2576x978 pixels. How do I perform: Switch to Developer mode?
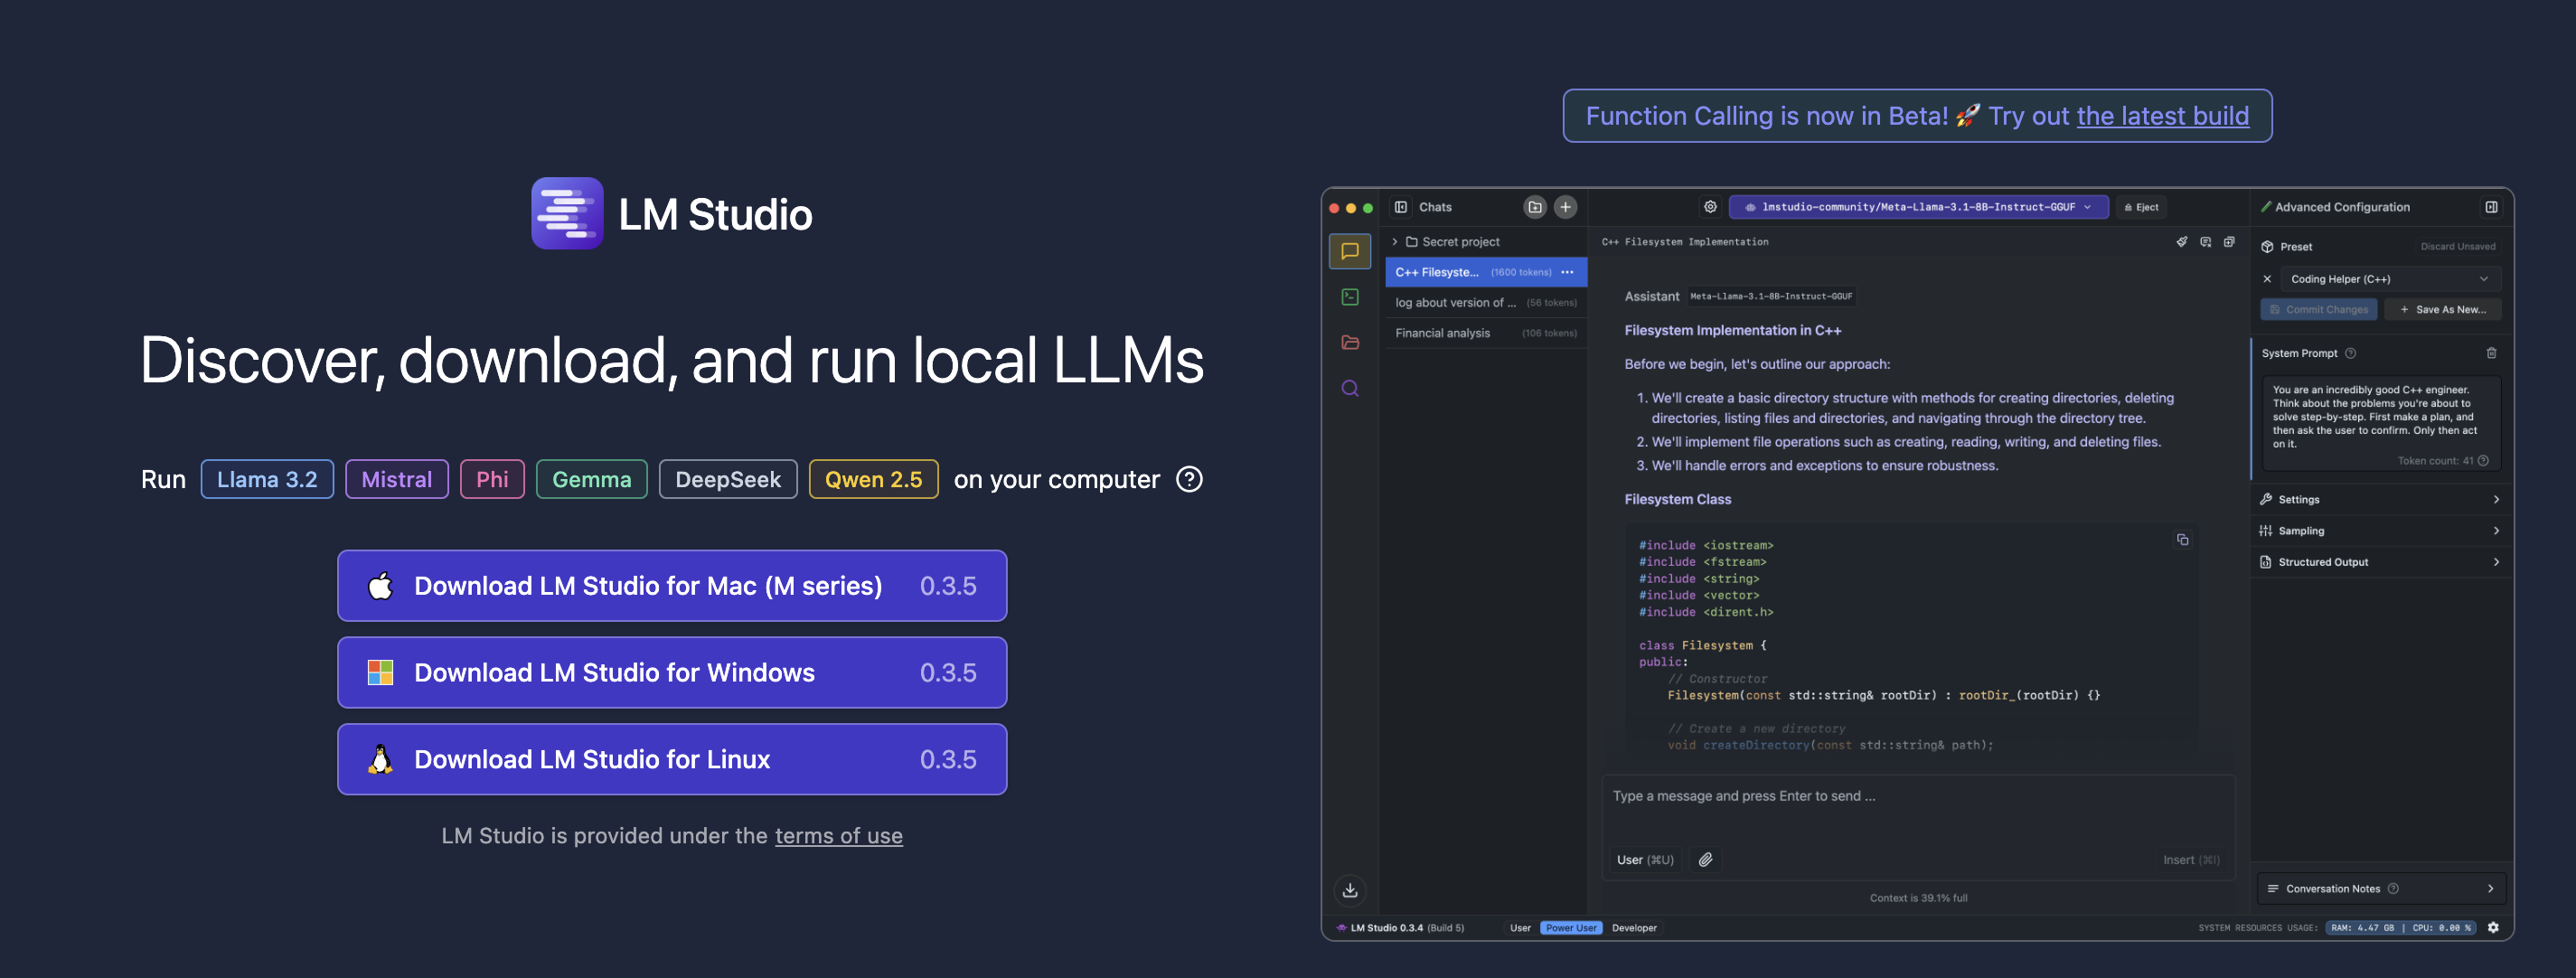(x=1633, y=928)
